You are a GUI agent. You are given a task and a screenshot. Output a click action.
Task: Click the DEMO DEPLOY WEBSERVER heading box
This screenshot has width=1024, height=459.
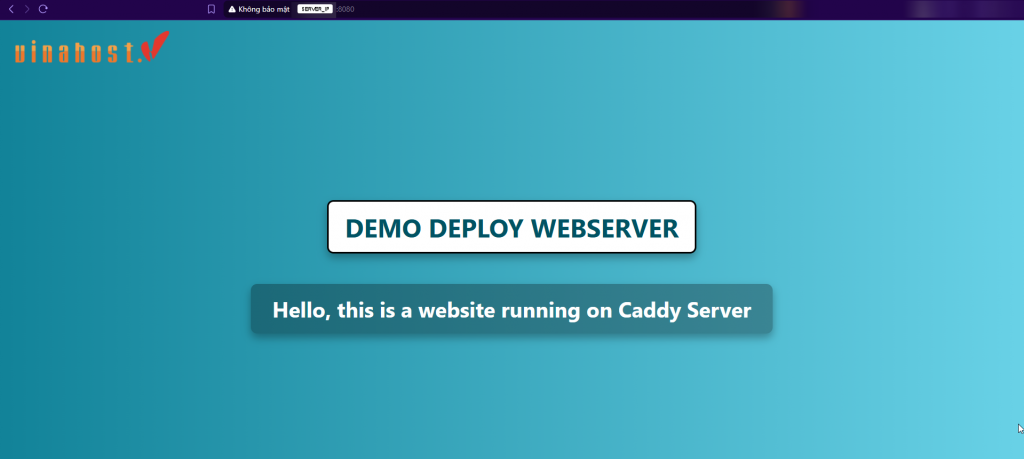[511, 228]
